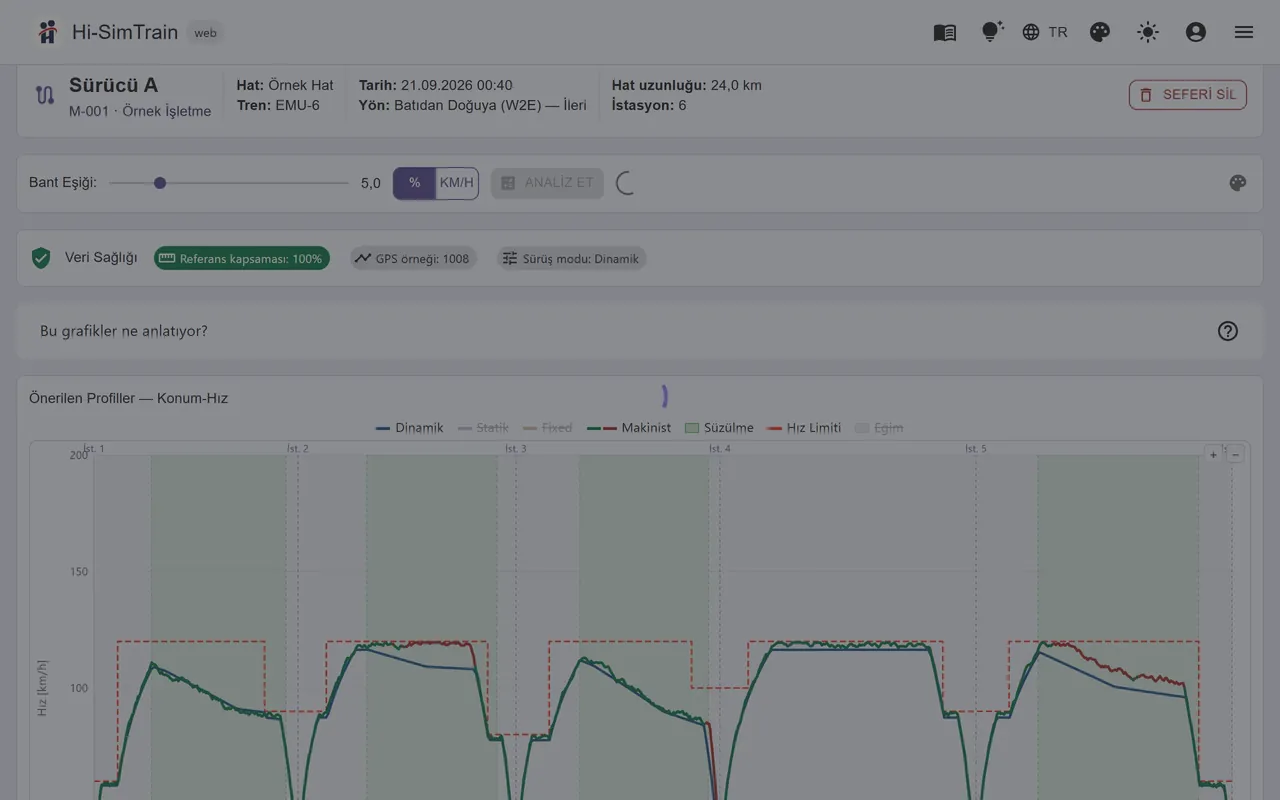The width and height of the screenshot is (1280, 800).
Task: Toggle the Dinamik legend series
Action: (x=409, y=428)
